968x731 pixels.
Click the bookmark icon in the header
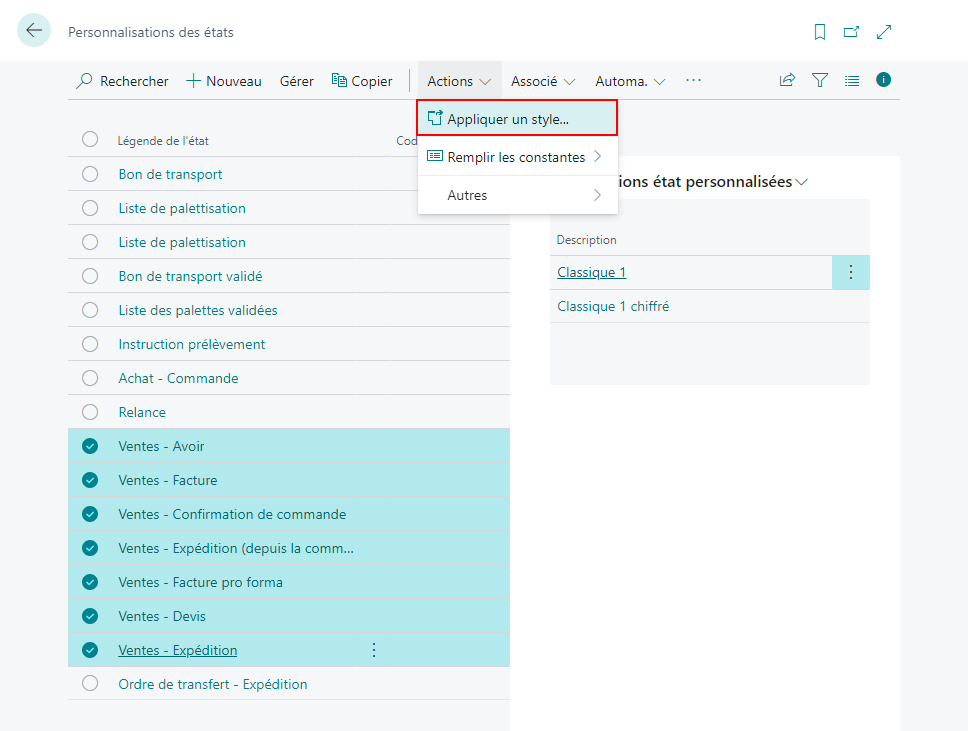[820, 31]
